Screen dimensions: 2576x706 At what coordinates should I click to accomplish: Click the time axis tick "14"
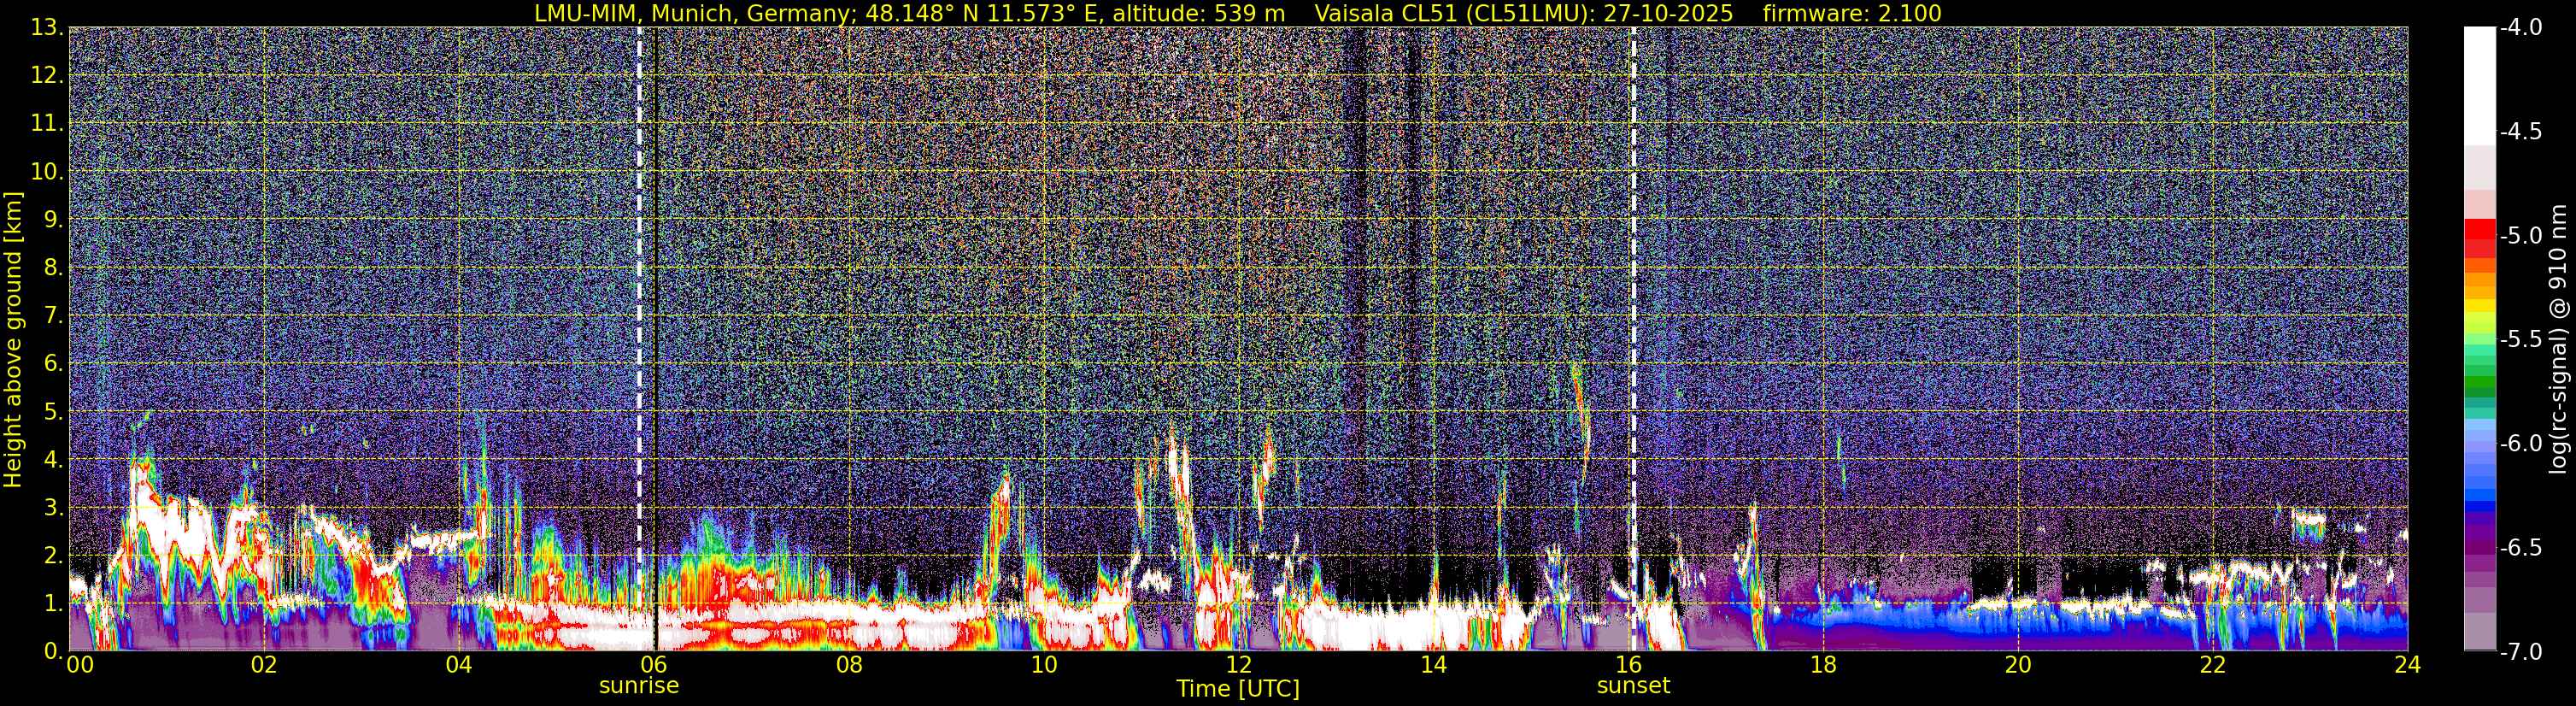pyautogui.click(x=1433, y=664)
